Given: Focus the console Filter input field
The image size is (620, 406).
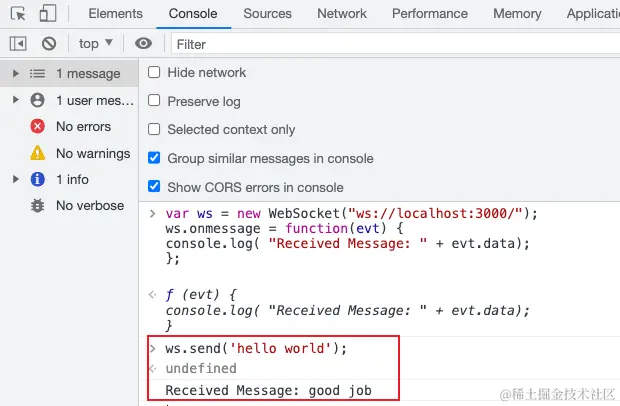Looking at the screenshot, I should coord(395,44).
